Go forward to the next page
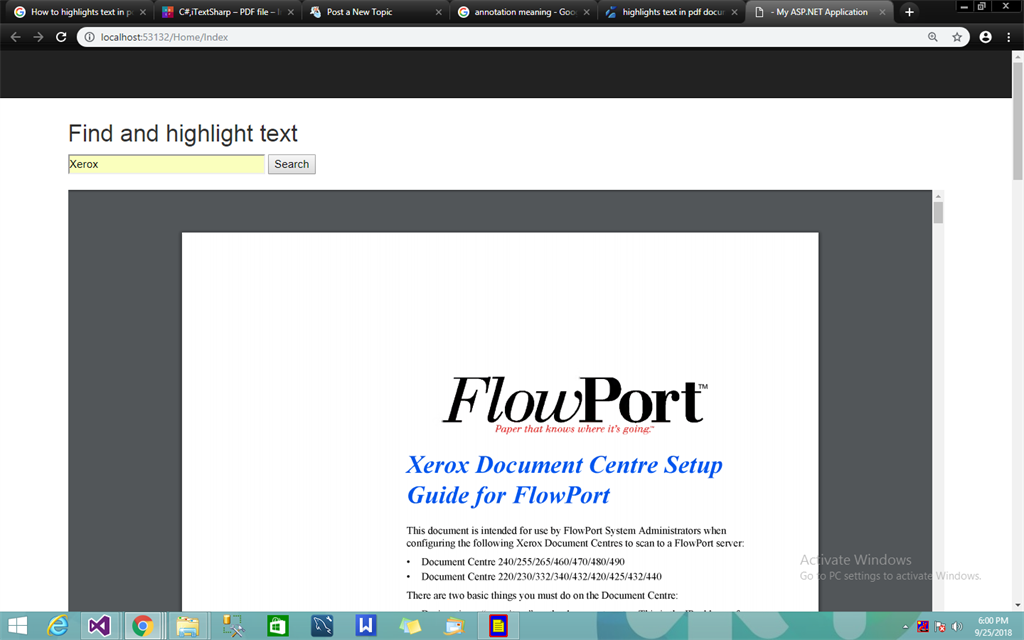Image resolution: width=1024 pixels, height=640 pixels. click(39, 37)
